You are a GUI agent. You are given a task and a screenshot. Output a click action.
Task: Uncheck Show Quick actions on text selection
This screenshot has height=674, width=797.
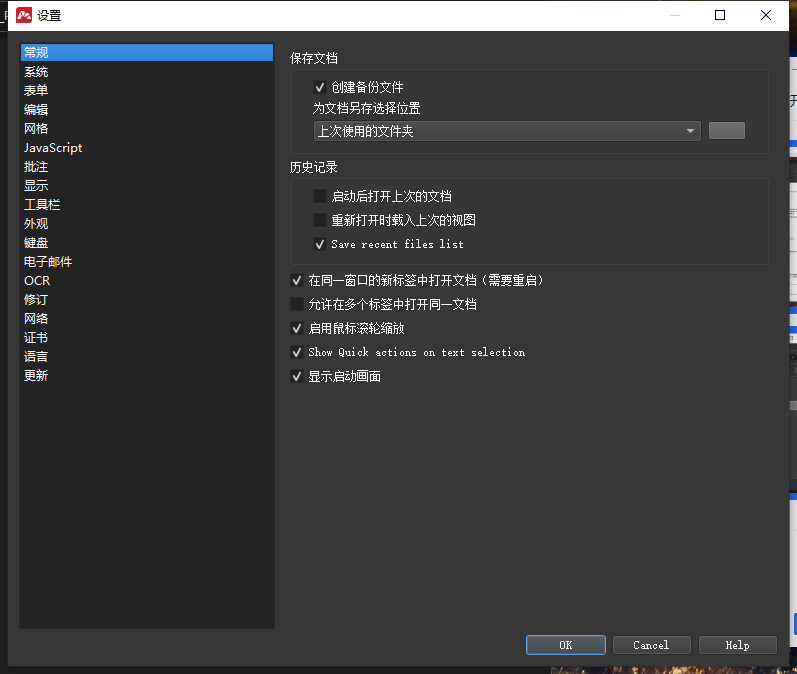(x=297, y=352)
